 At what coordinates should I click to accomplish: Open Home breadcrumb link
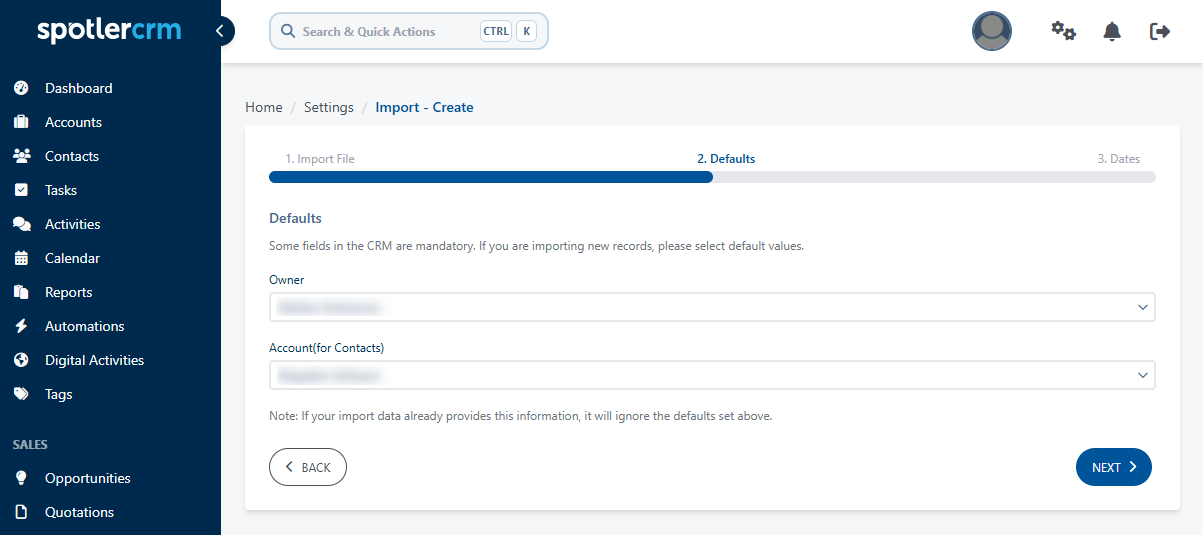coord(264,107)
